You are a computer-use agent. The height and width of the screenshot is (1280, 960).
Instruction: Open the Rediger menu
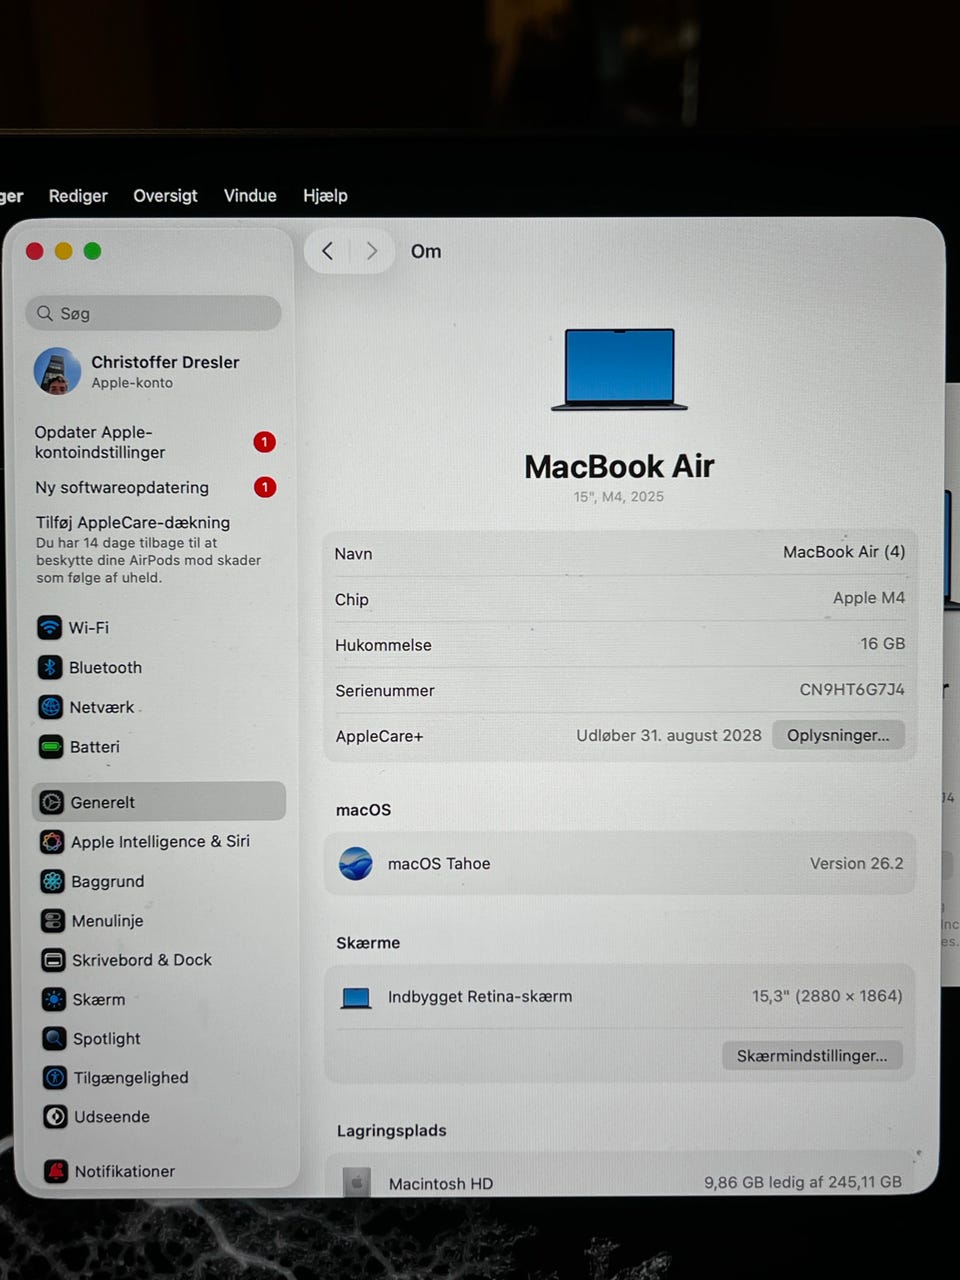[78, 196]
